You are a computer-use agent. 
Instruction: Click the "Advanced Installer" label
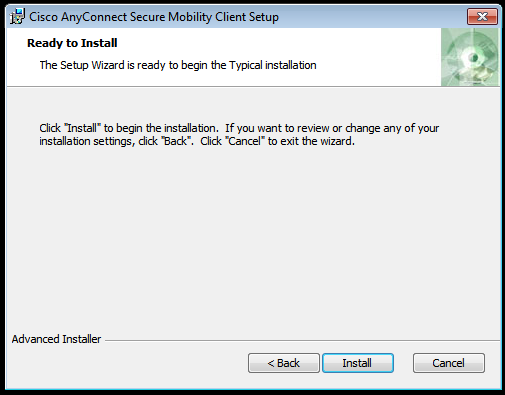56,339
